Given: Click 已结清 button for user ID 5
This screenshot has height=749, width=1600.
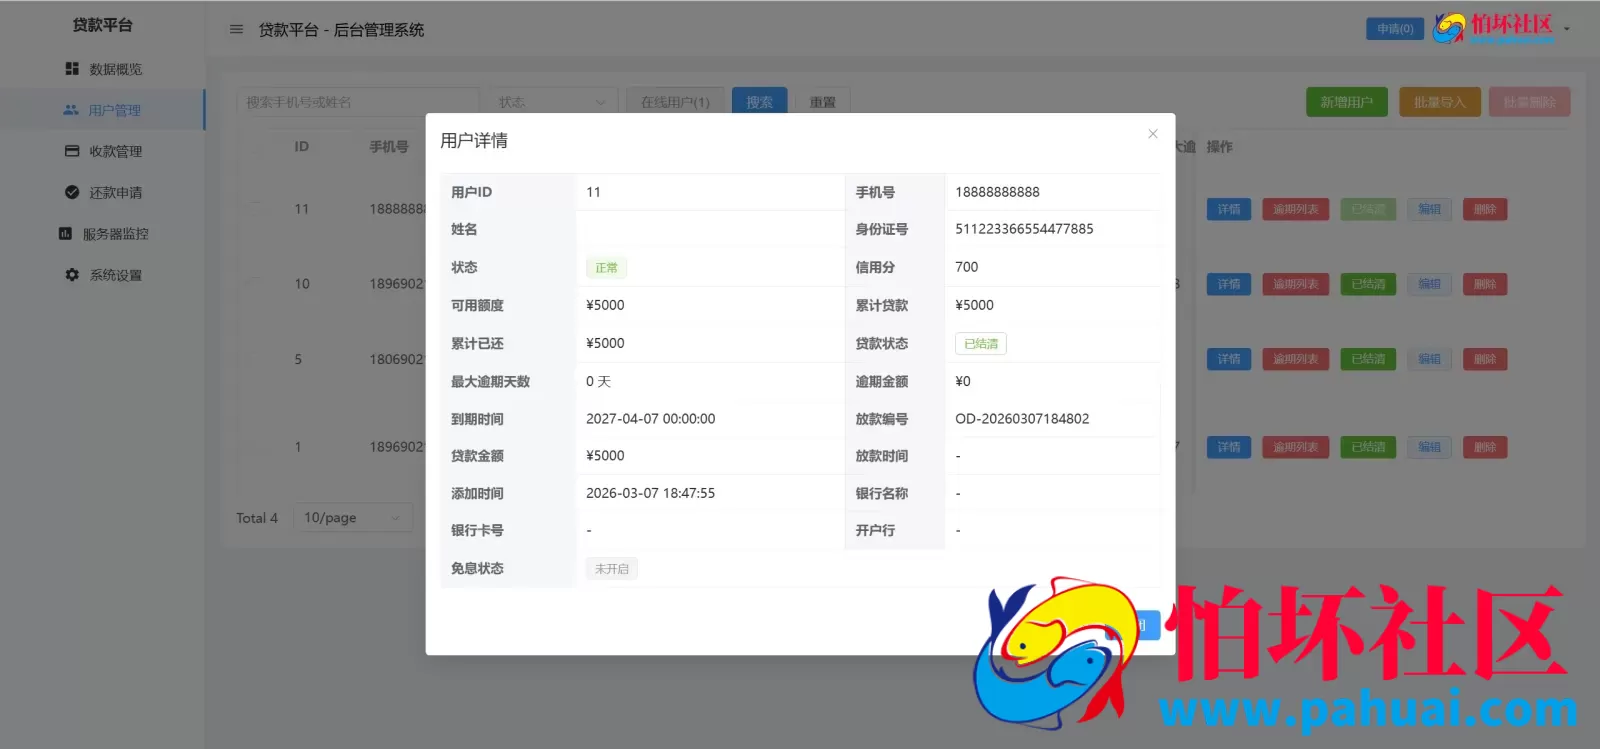Looking at the screenshot, I should point(1368,359).
